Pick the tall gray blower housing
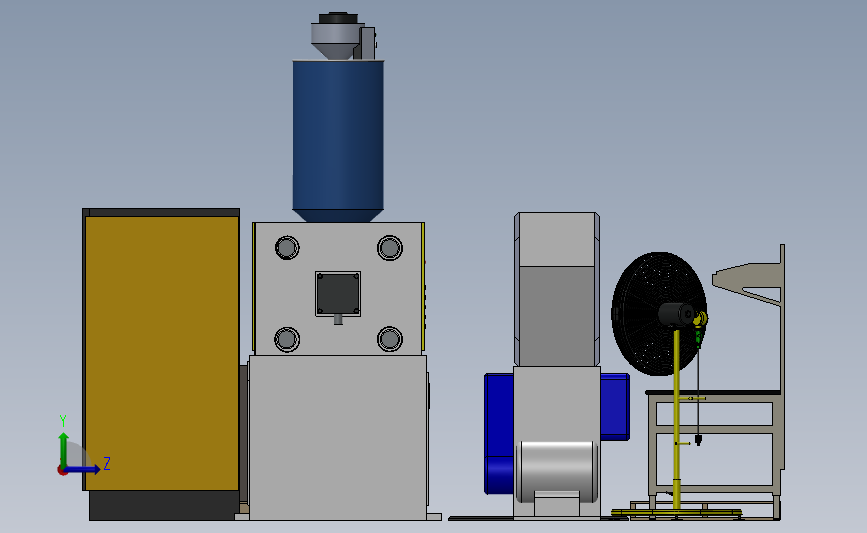The height and width of the screenshot is (533, 867). click(557, 289)
